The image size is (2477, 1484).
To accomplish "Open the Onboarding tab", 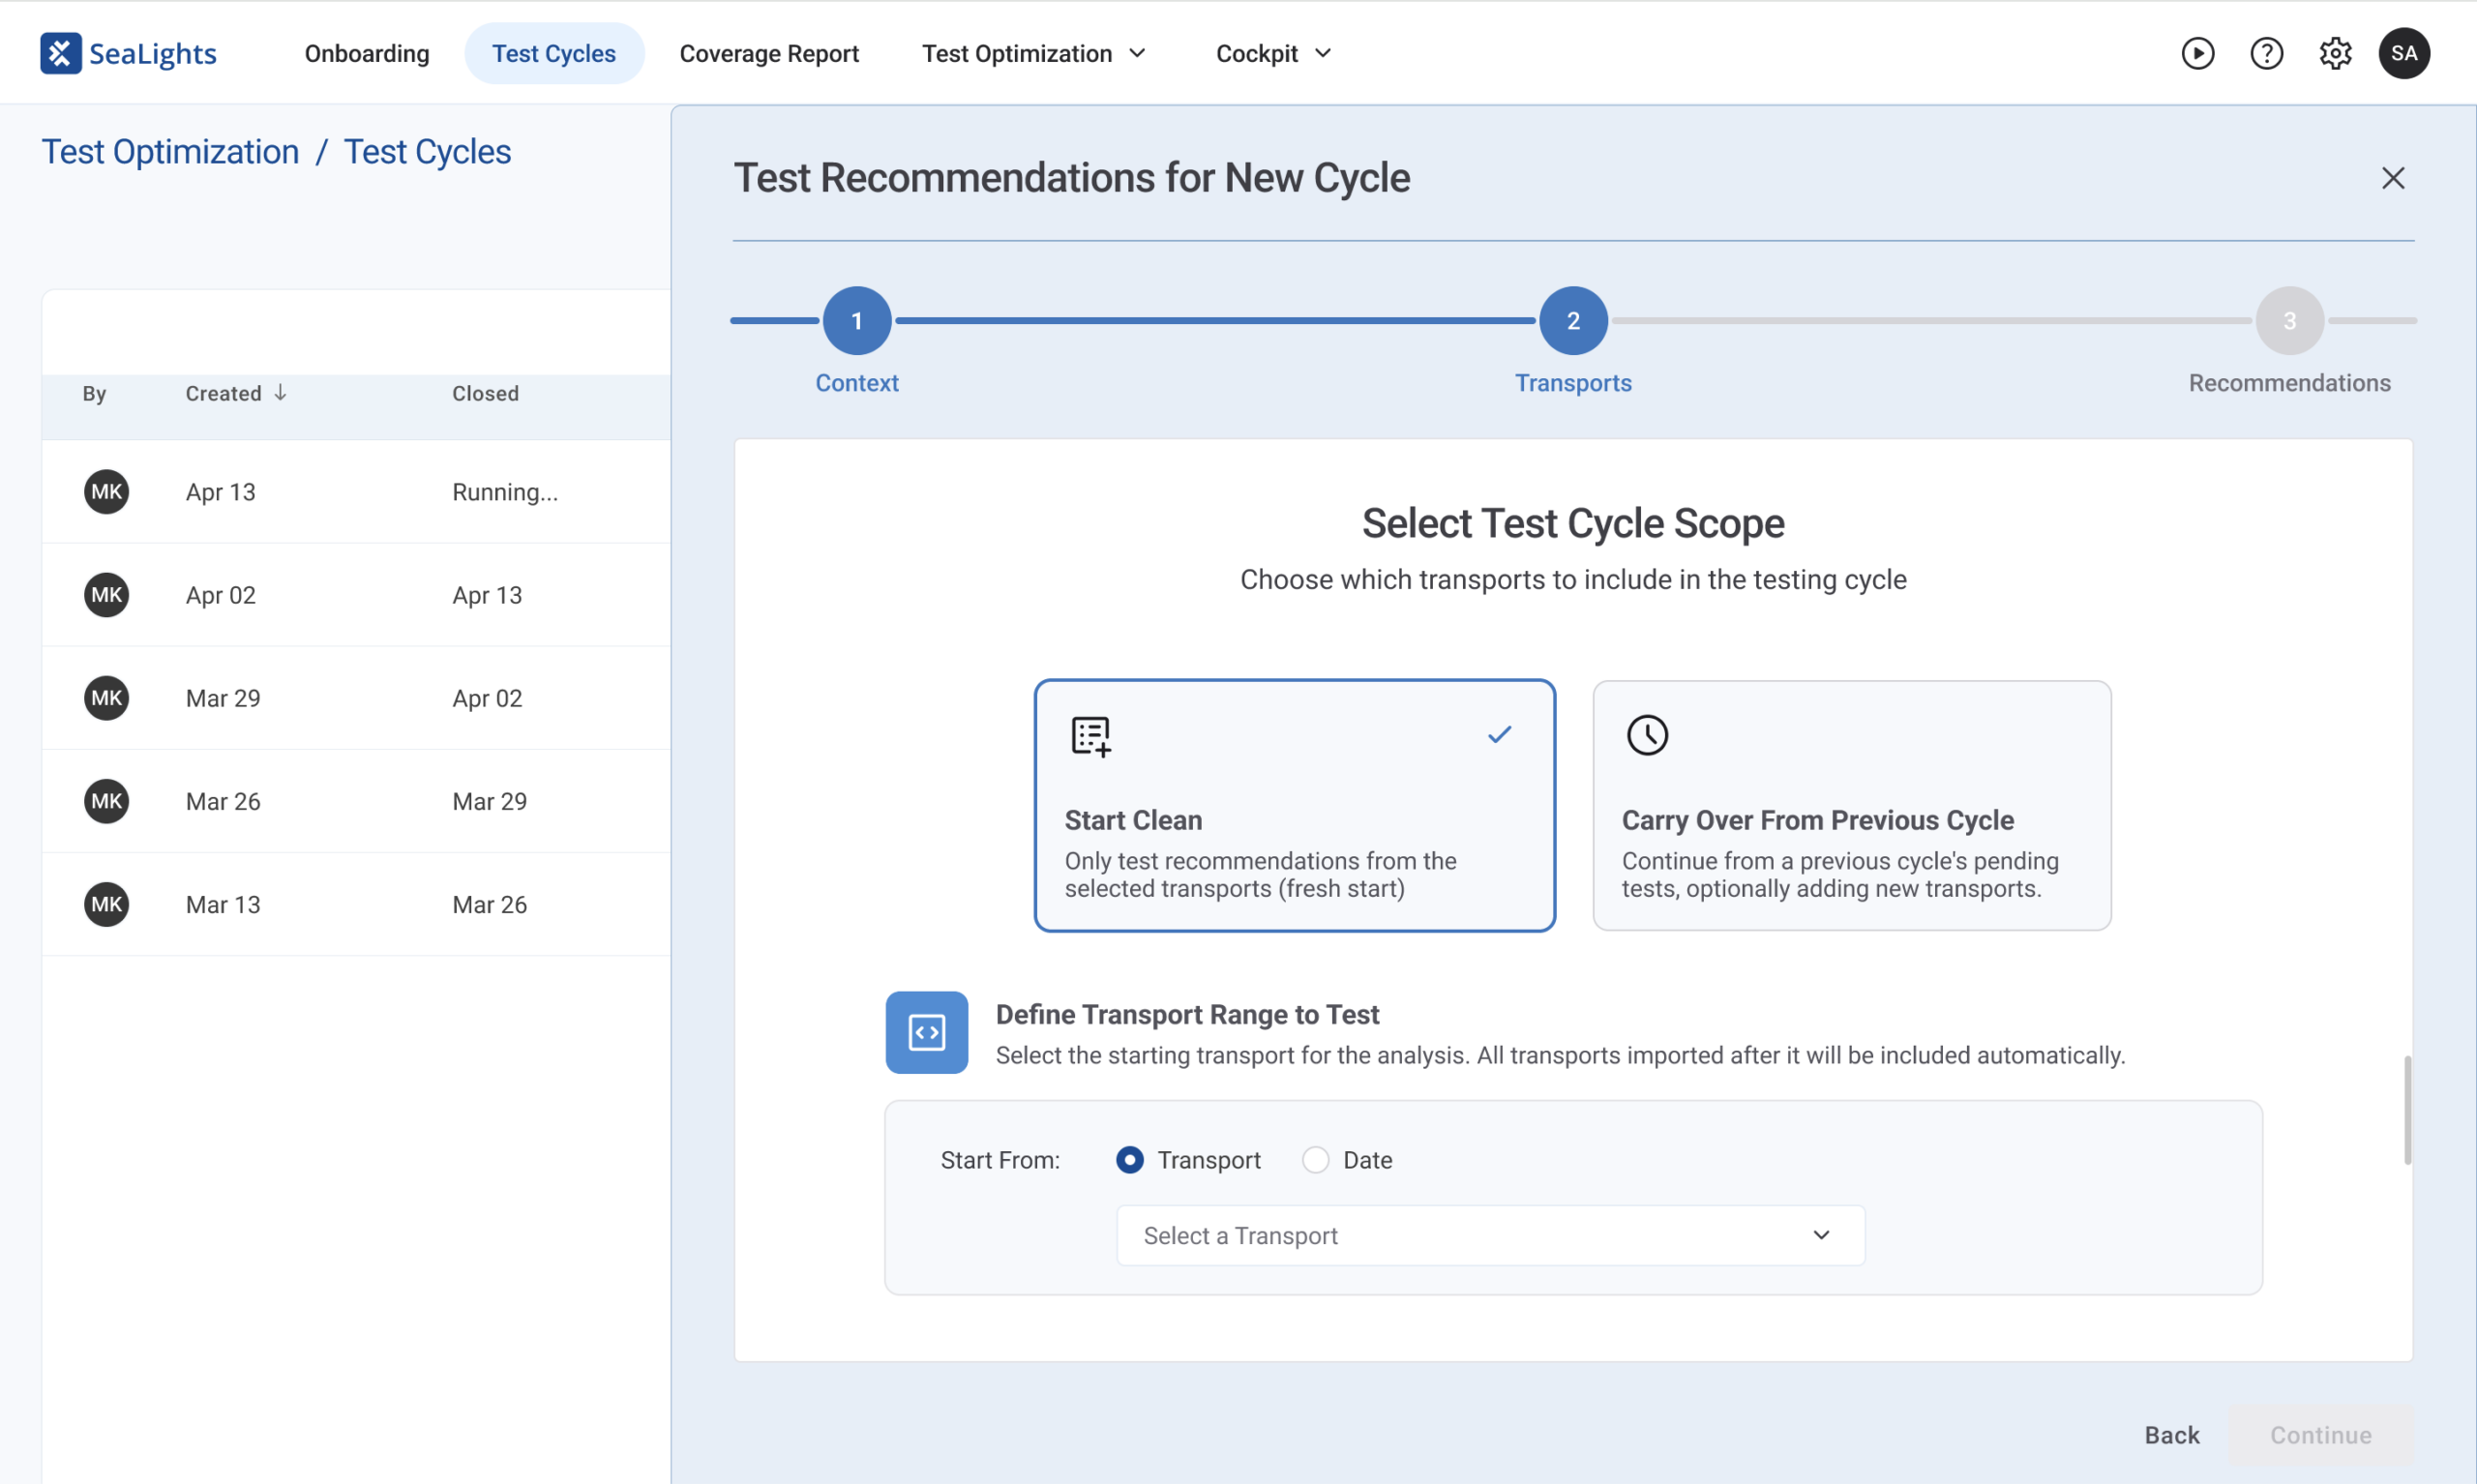I will pyautogui.click(x=367, y=53).
